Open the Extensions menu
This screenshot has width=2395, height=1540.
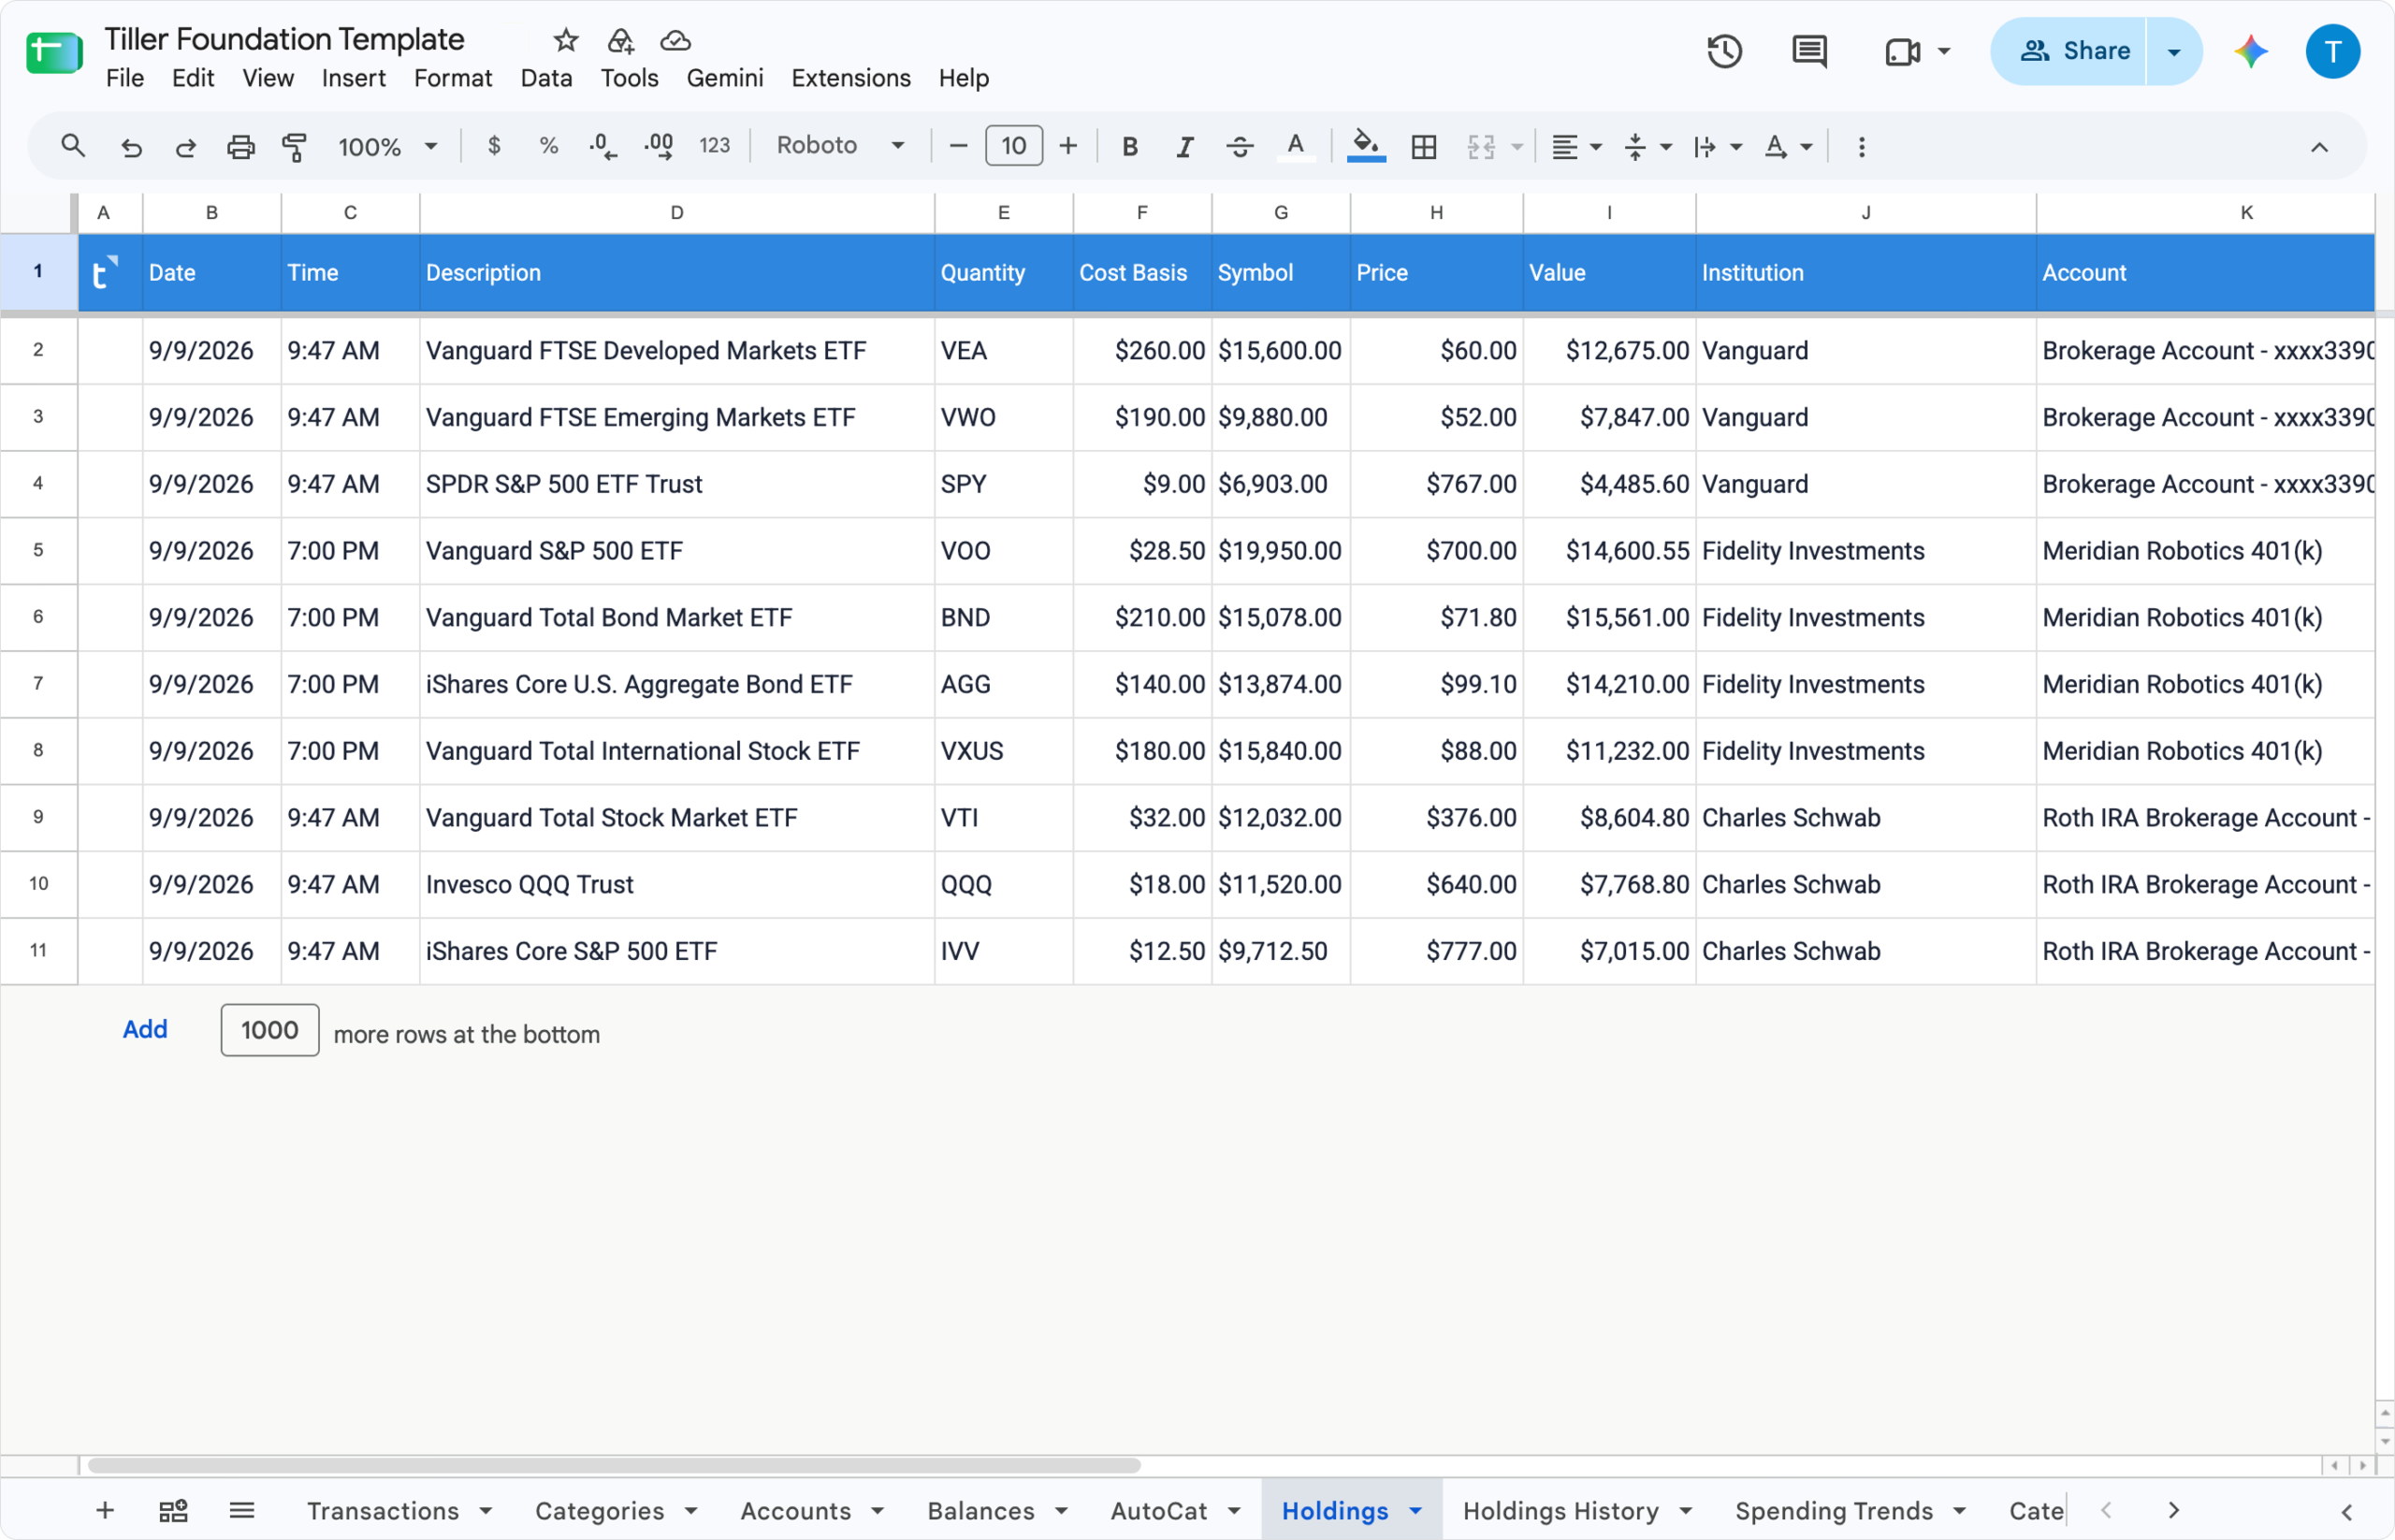pos(851,78)
